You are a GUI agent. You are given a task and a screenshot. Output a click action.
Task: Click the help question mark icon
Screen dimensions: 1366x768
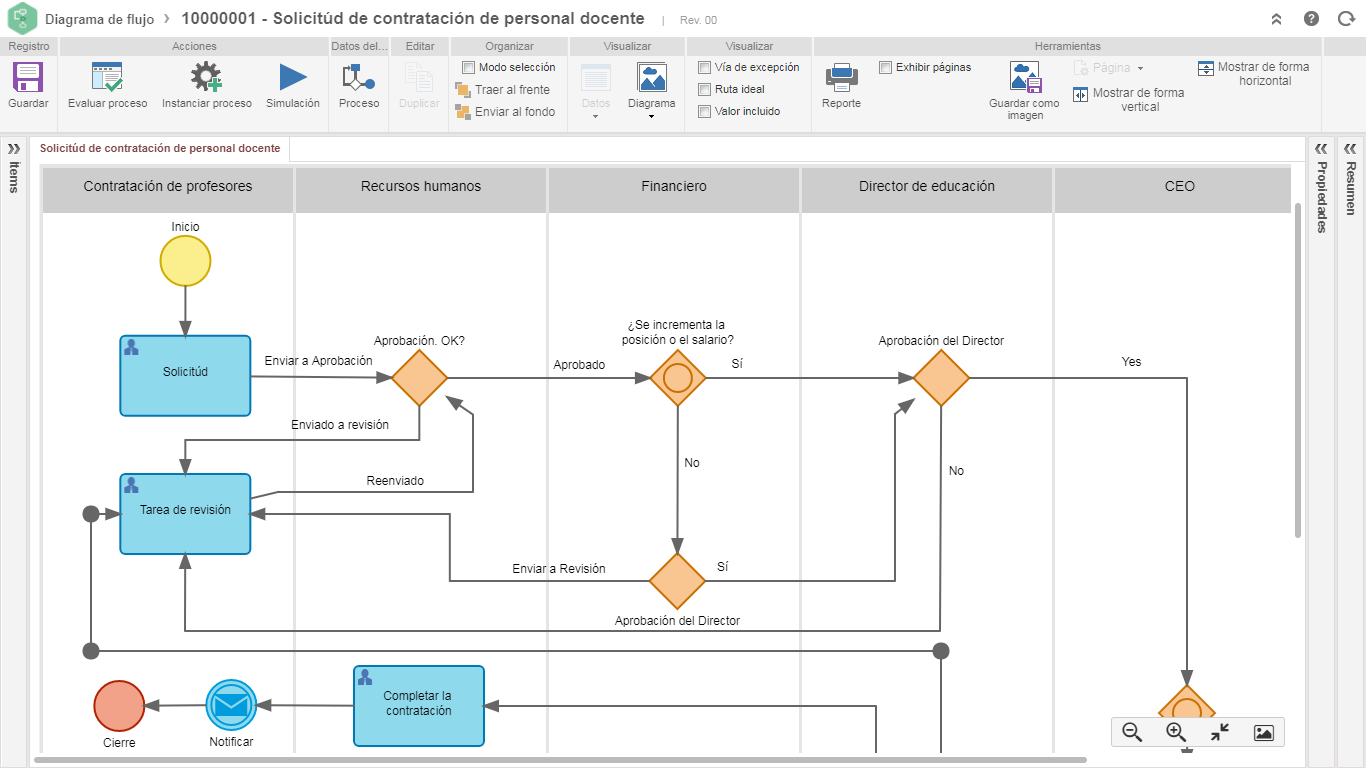(x=1311, y=19)
